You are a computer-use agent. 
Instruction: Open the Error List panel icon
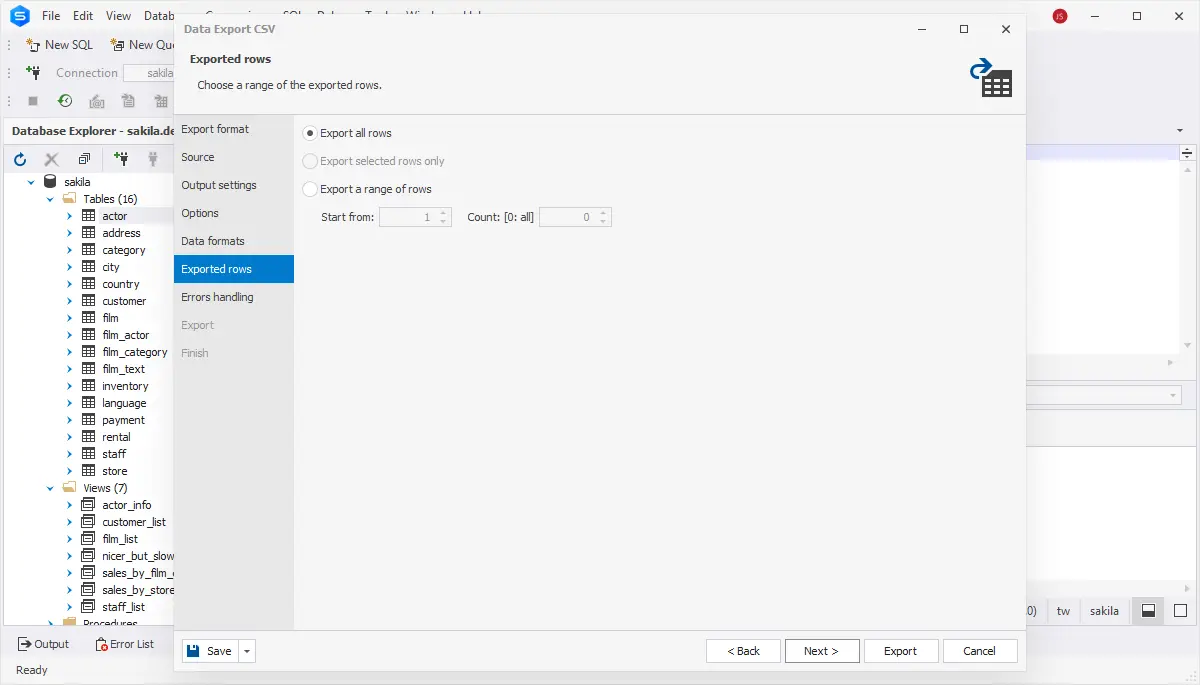(101, 644)
